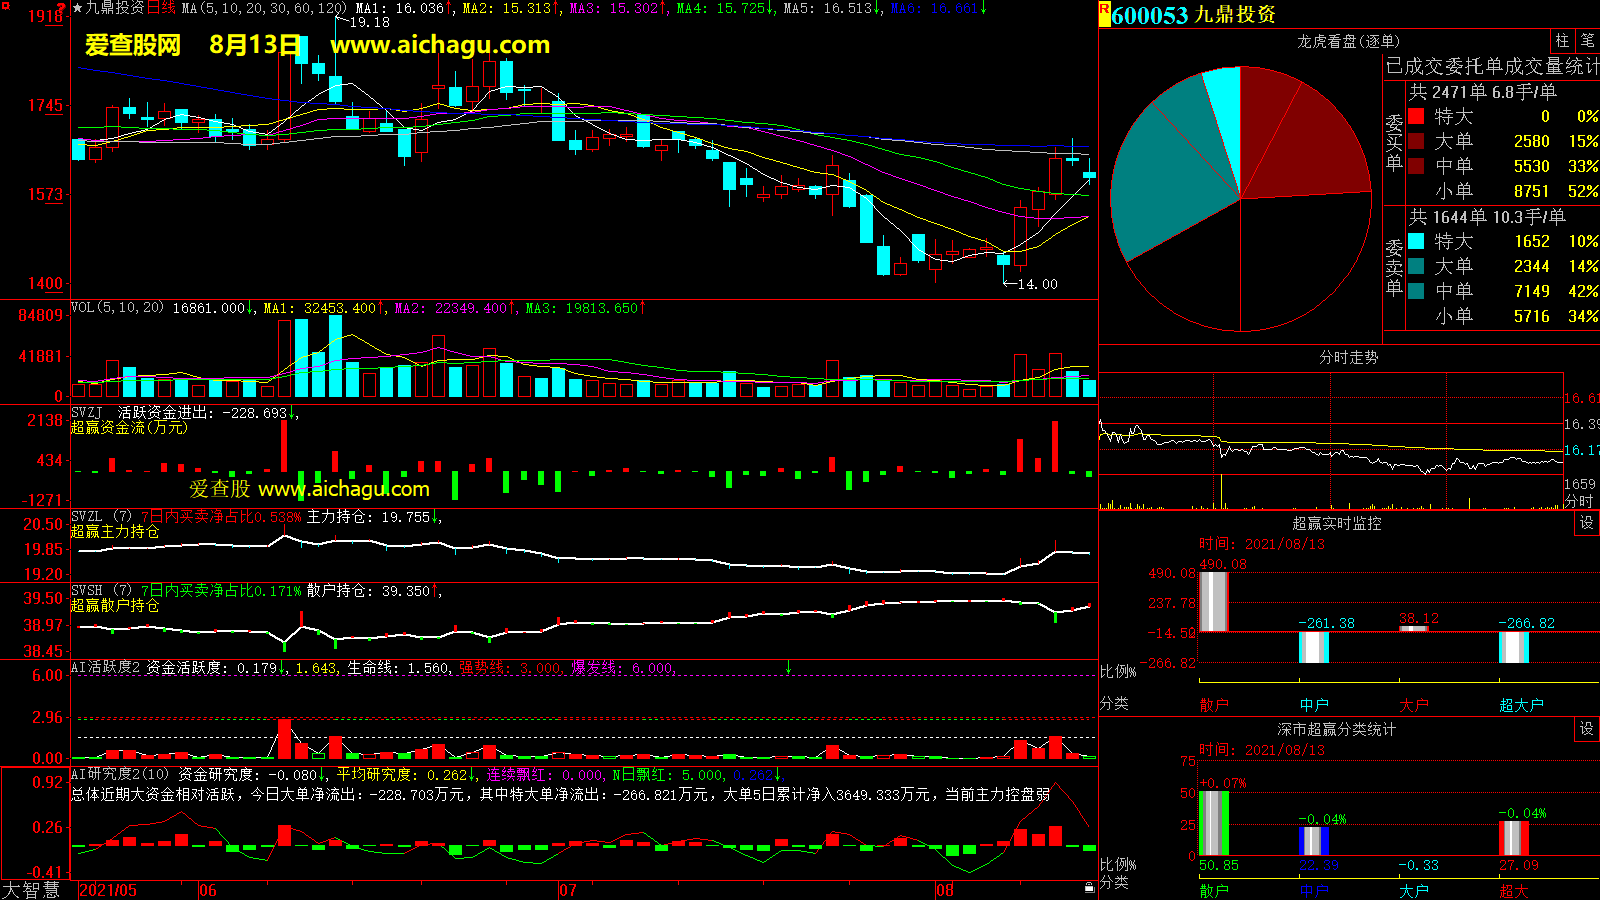Click the star icon before 九鼎投资
The image size is (1600, 900).
(x=78, y=8)
